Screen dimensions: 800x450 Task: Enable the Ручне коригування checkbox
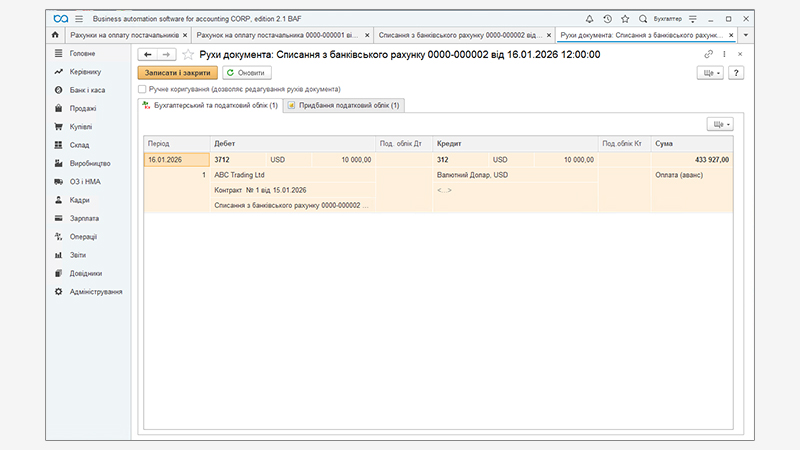click(142, 89)
